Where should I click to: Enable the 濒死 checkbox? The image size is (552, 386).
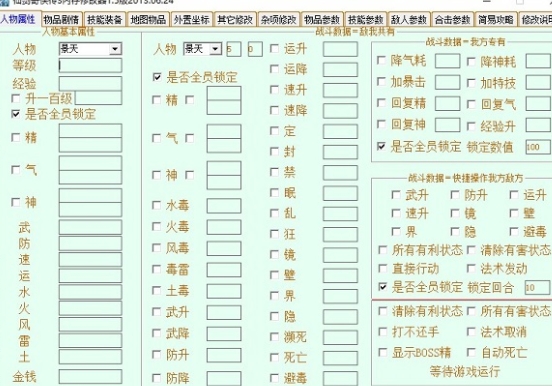pos(274,337)
